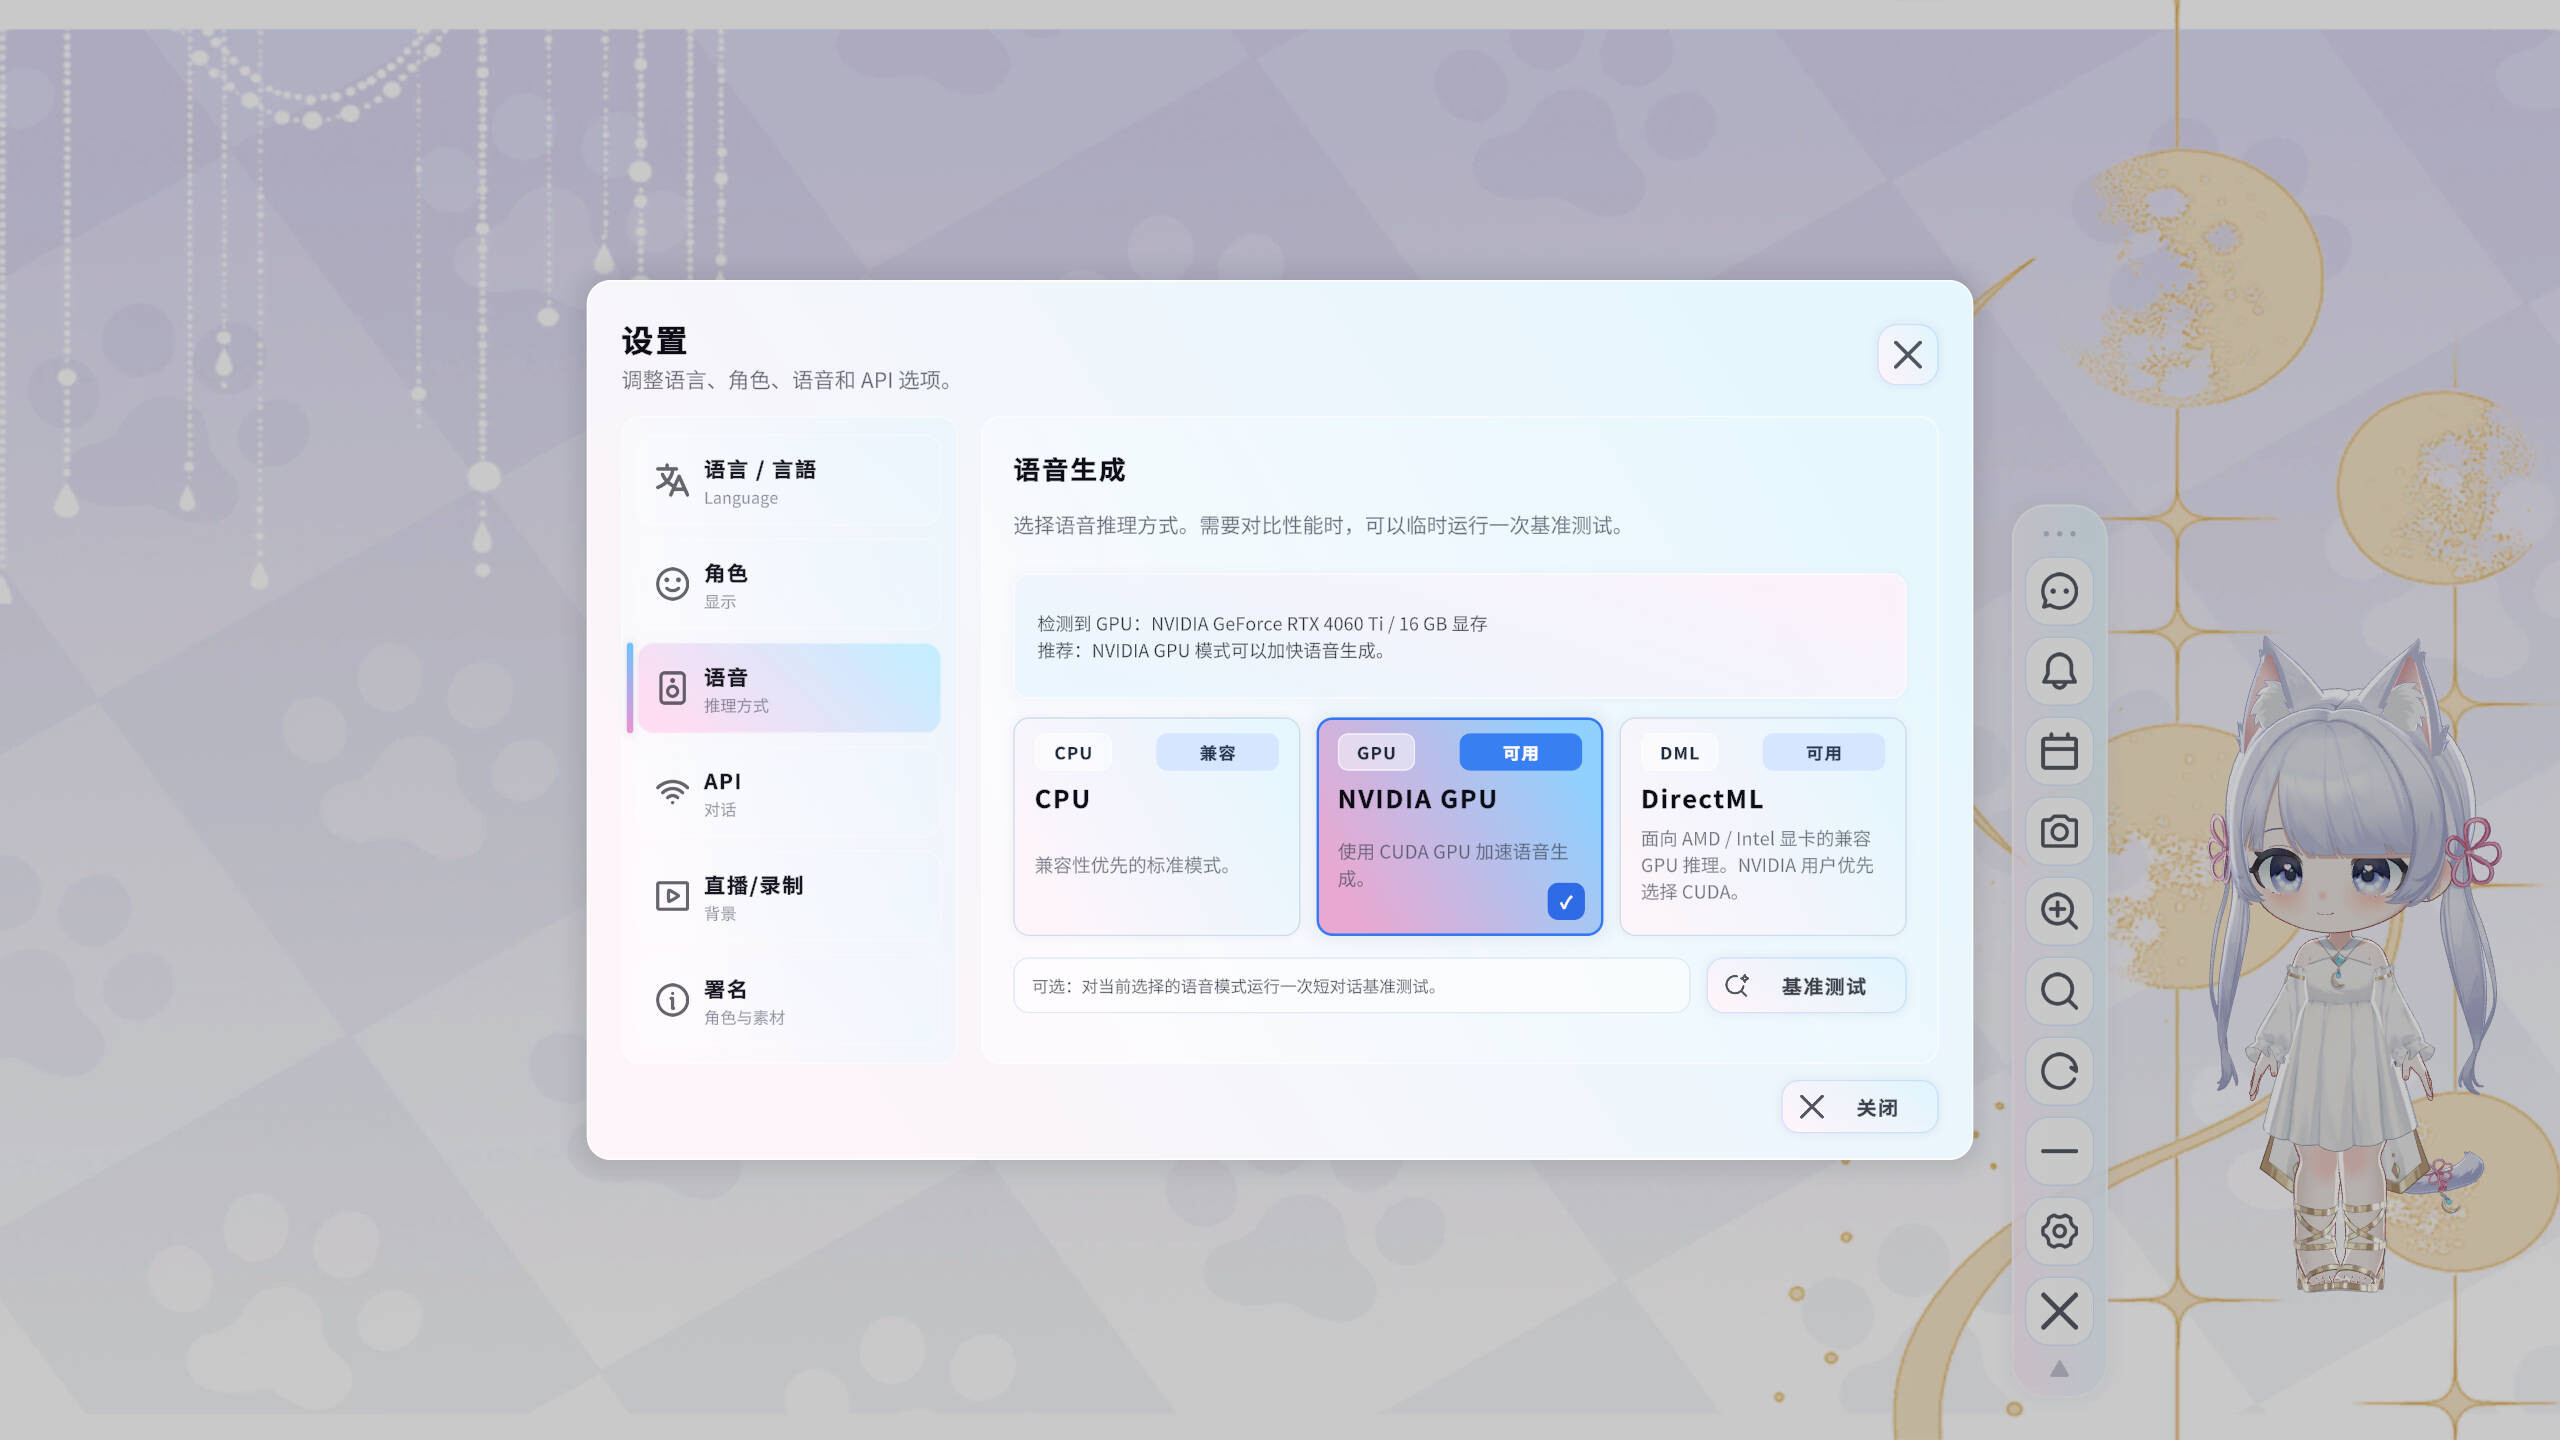
Task: Open the API 对话 section
Action: click(x=789, y=793)
